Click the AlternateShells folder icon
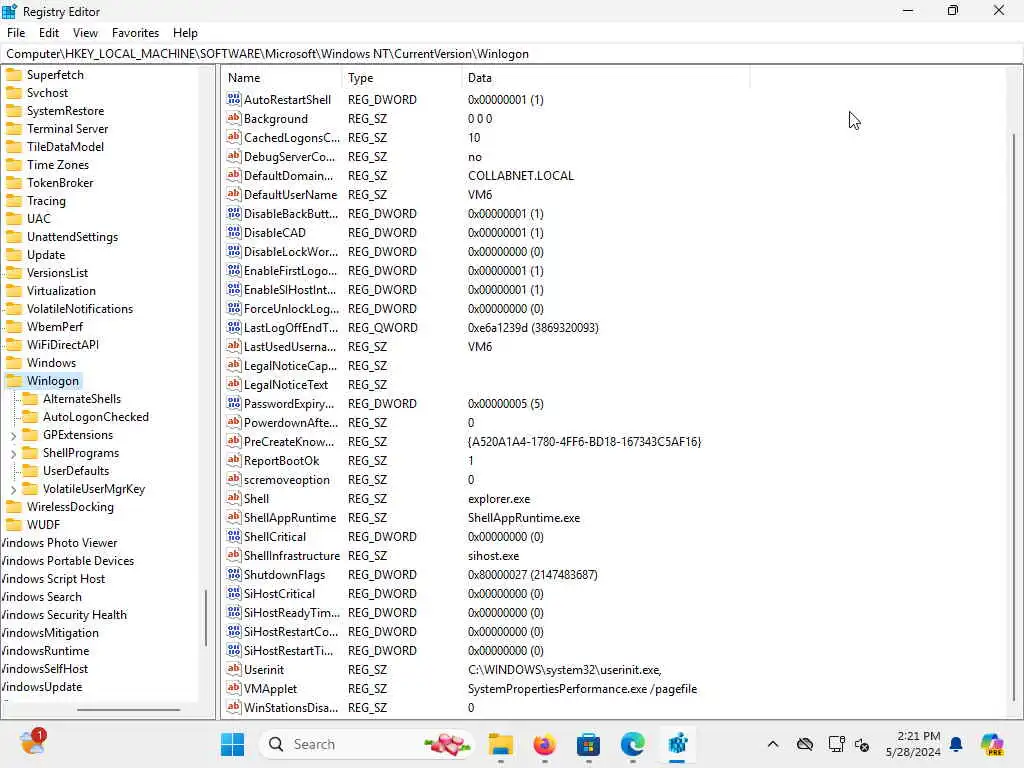 (x=30, y=398)
